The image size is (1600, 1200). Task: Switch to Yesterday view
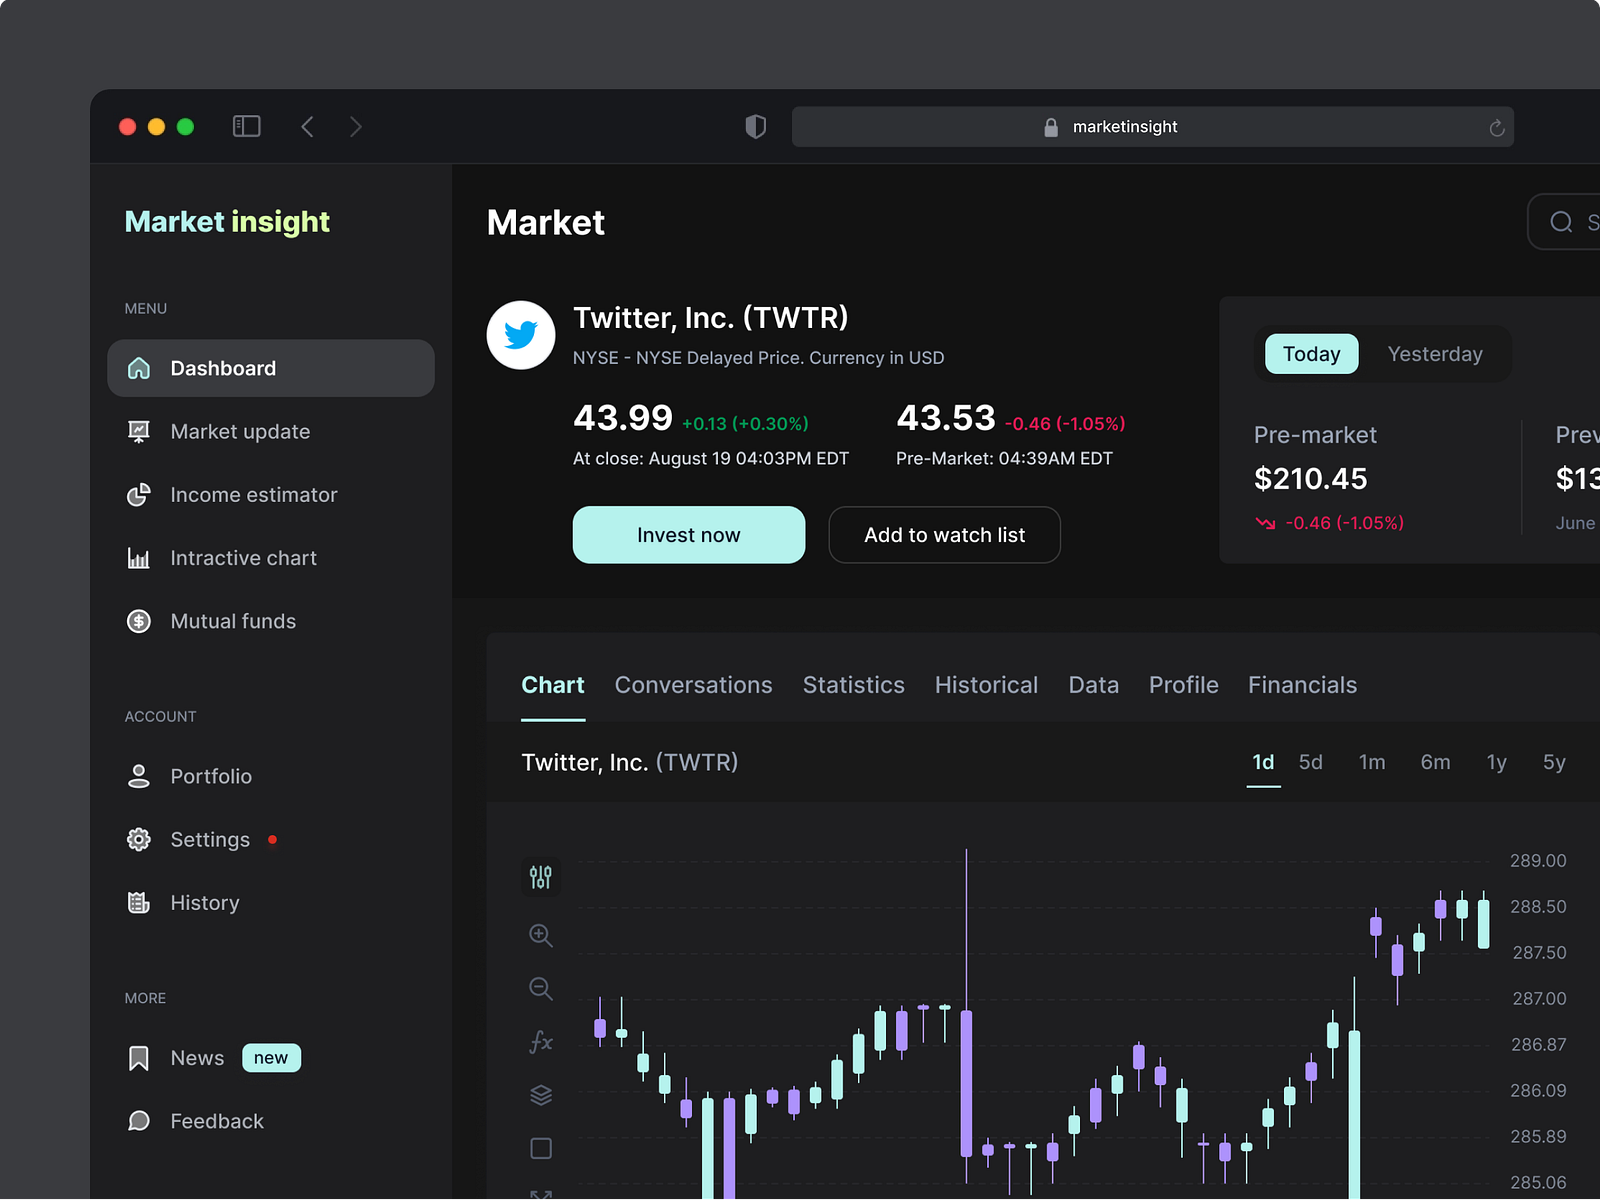click(x=1435, y=354)
